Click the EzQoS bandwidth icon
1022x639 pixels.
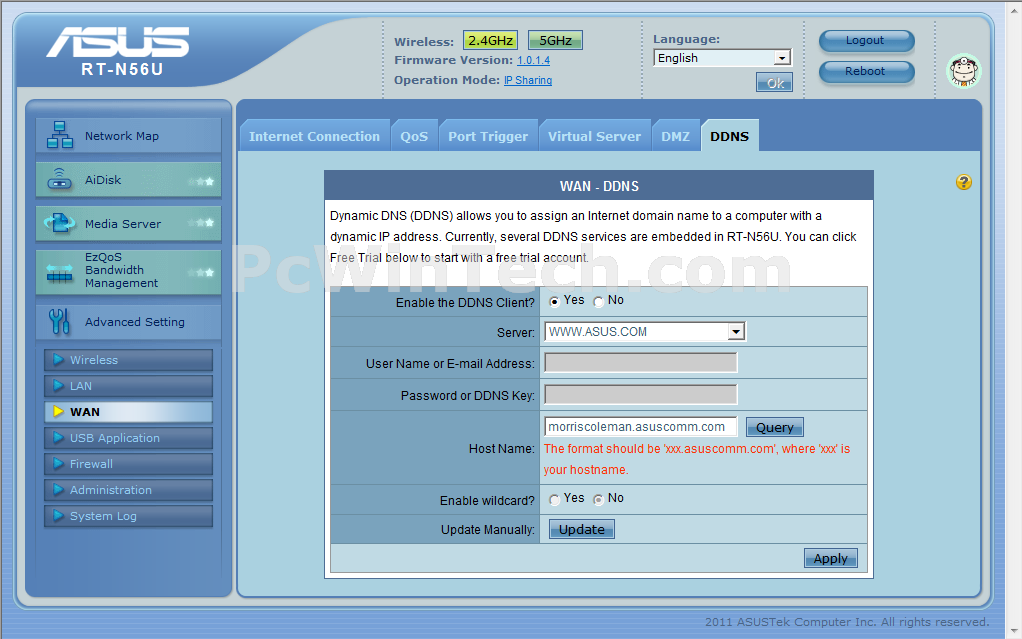(59, 274)
